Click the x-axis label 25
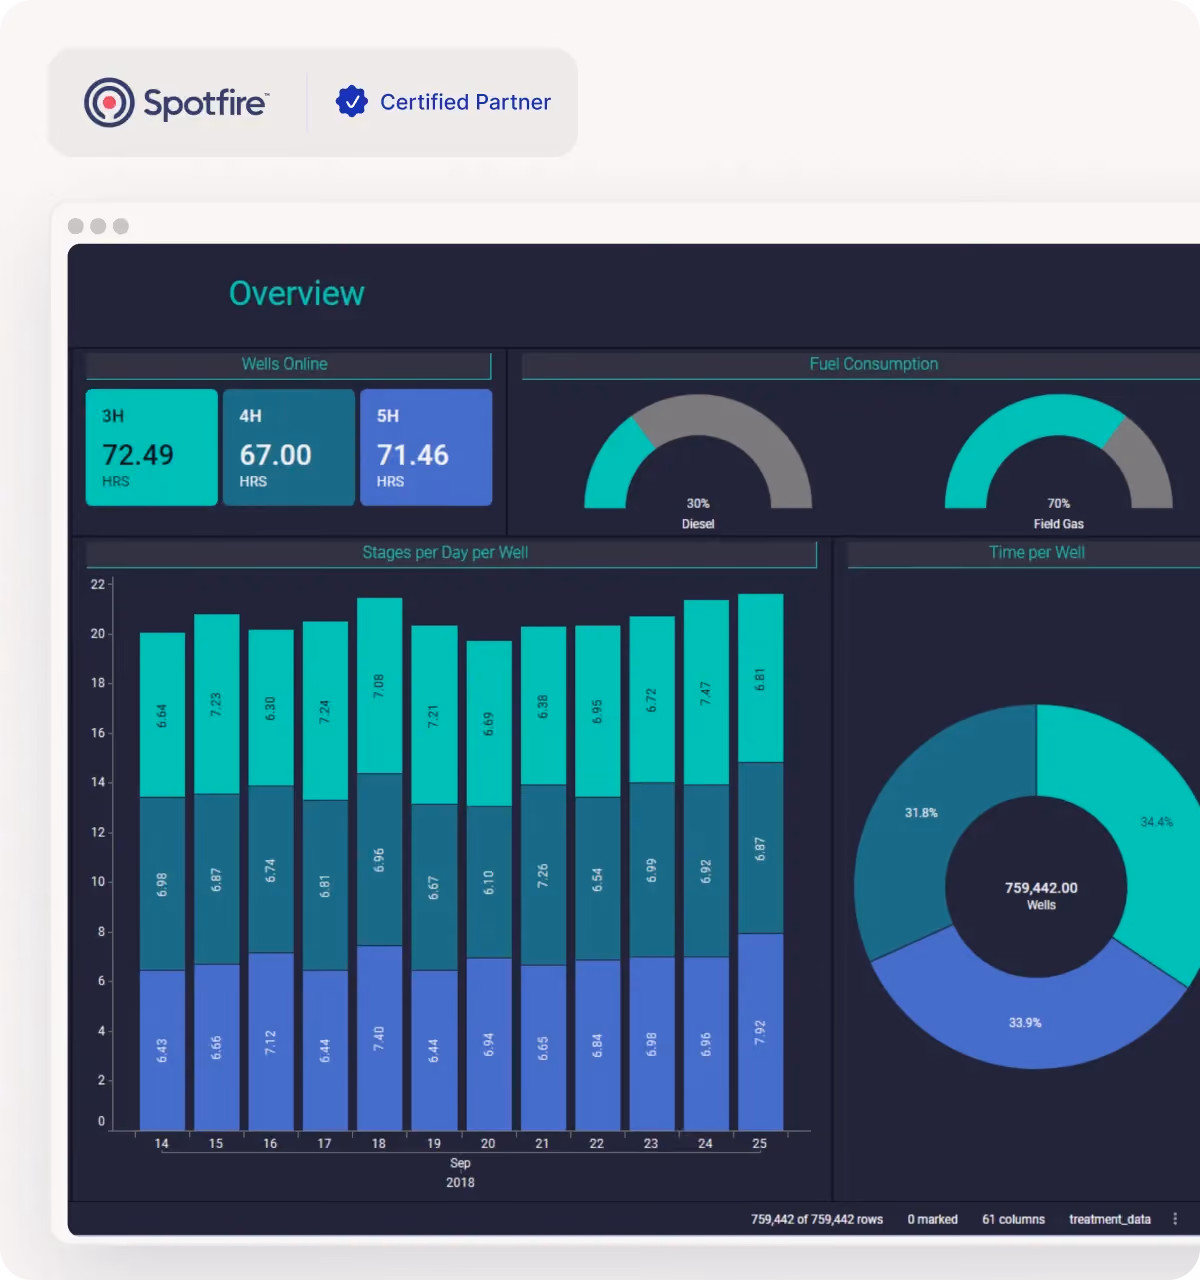1200x1280 pixels. [x=760, y=1144]
